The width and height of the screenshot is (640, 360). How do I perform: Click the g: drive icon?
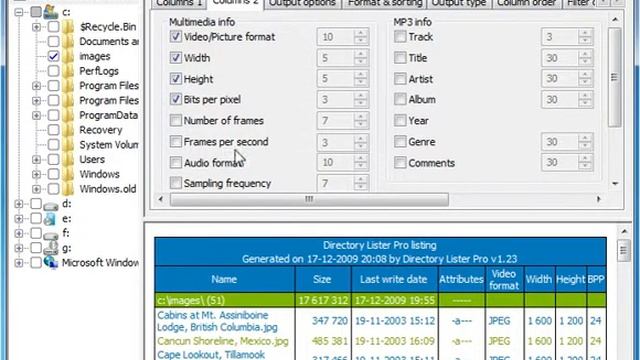(x=51, y=248)
